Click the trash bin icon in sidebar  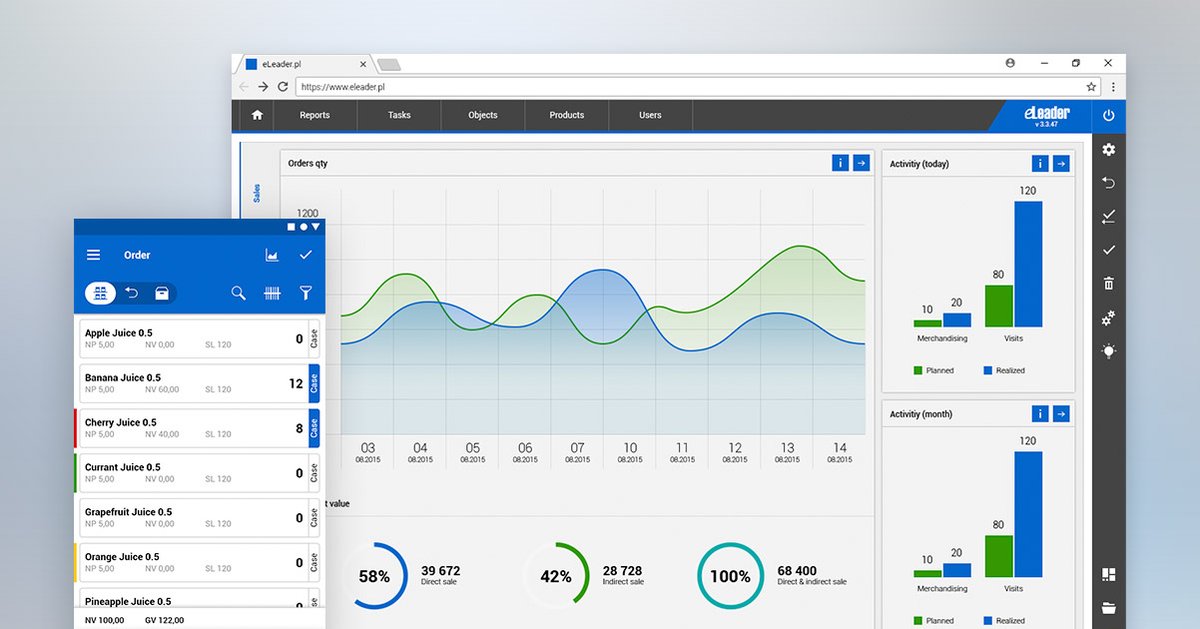point(1108,283)
